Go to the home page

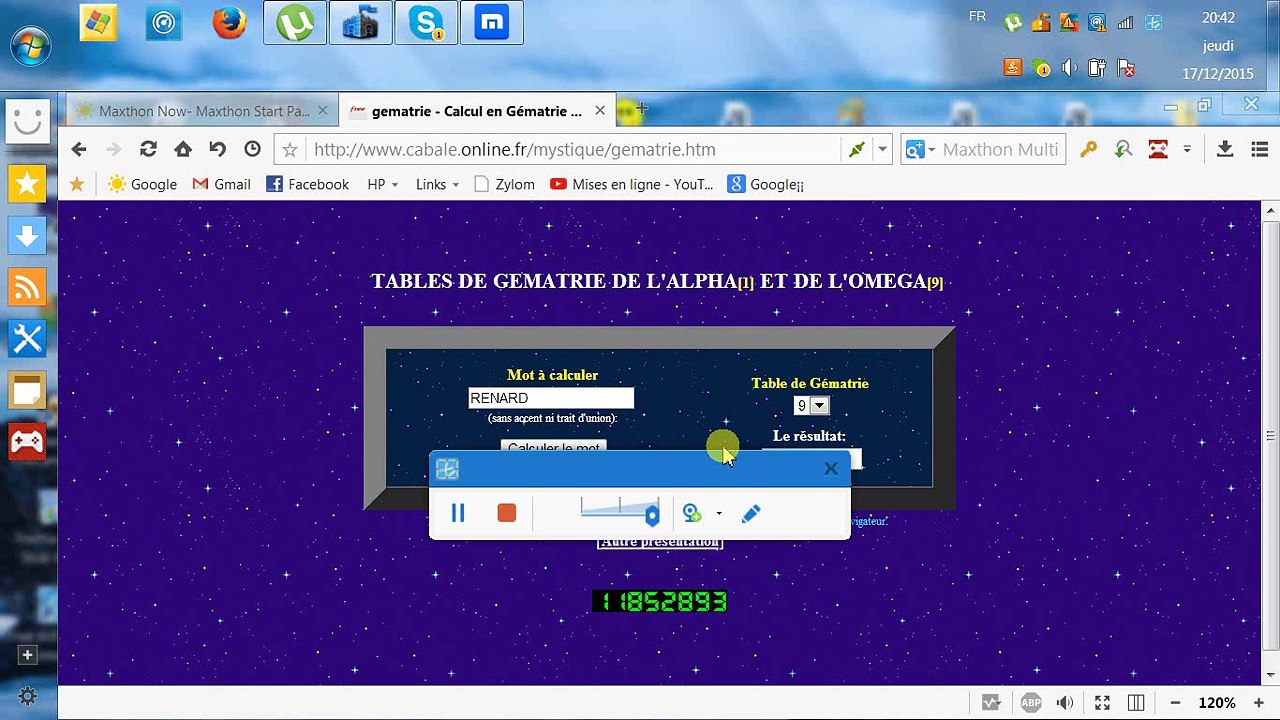point(182,149)
